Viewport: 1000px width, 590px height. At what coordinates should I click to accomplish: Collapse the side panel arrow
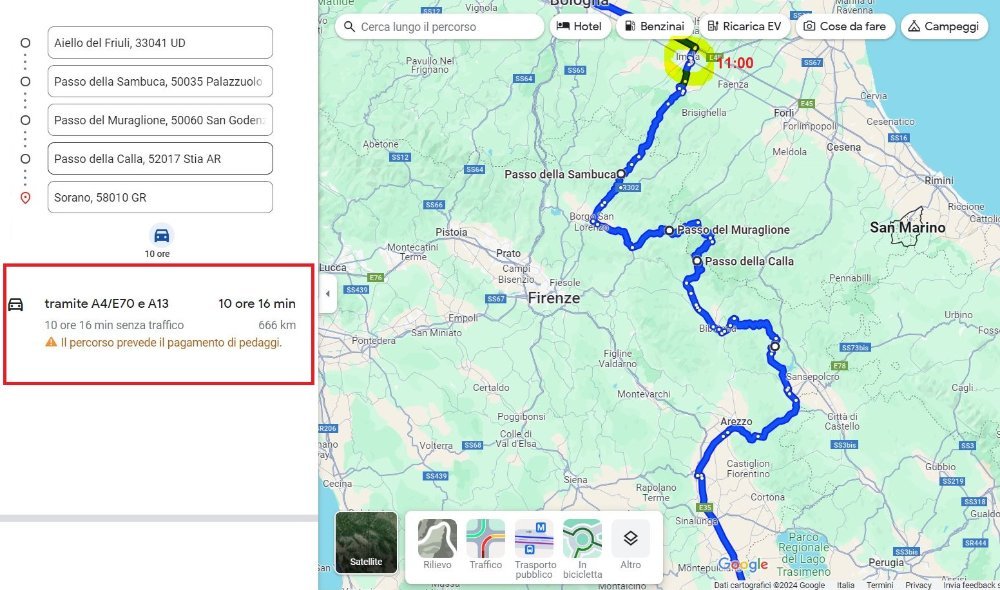click(x=328, y=294)
